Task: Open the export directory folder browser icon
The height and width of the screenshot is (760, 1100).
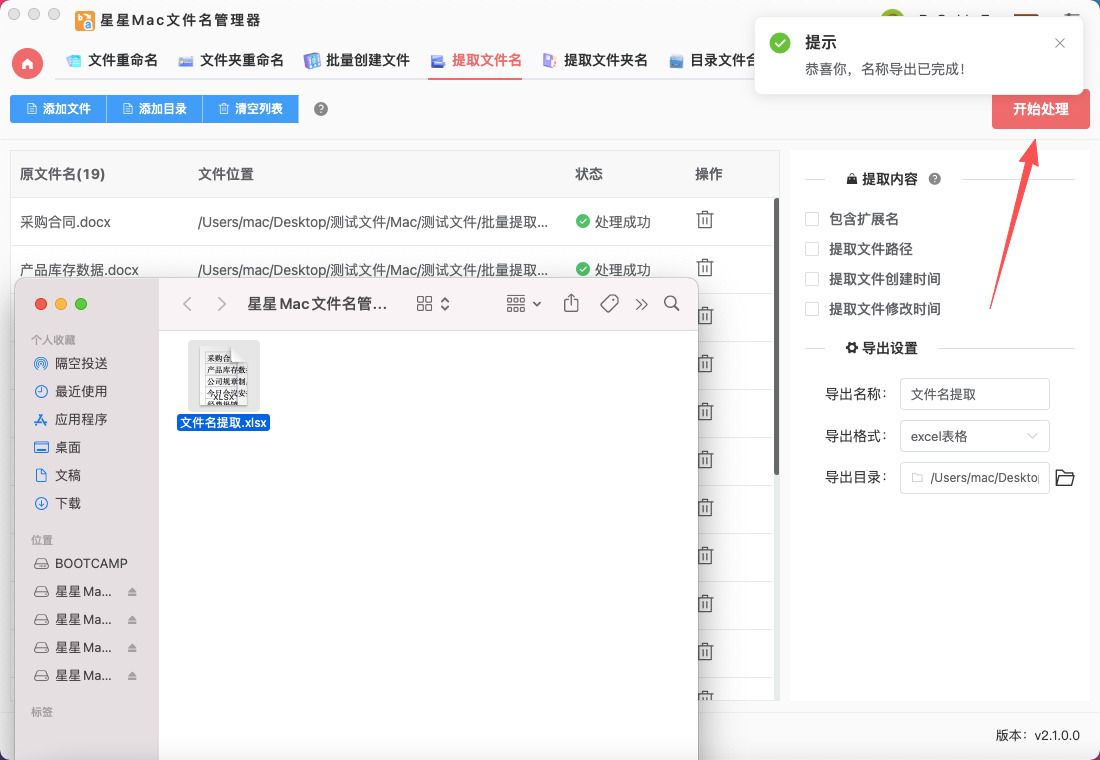Action: coord(1065,478)
